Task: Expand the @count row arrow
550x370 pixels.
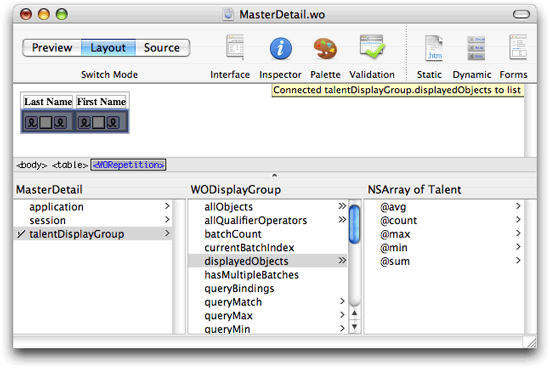Action: [x=518, y=220]
